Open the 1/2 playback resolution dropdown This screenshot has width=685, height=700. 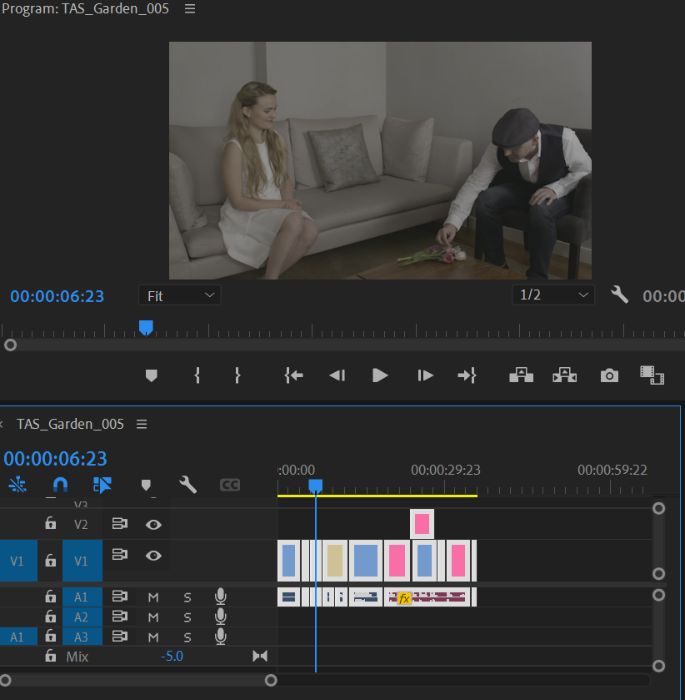click(x=553, y=295)
